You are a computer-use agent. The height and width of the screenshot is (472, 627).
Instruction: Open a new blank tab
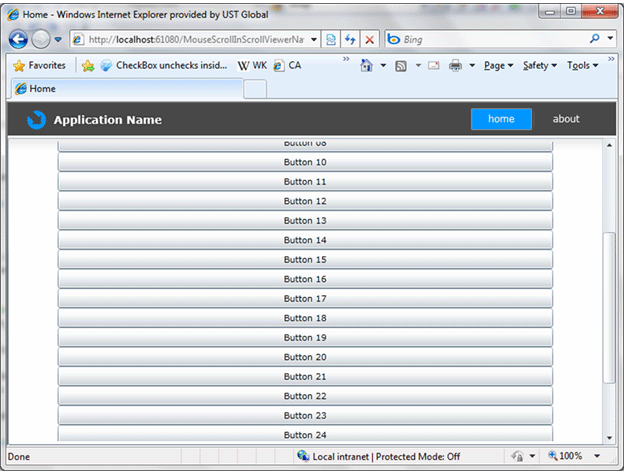pyautogui.click(x=255, y=89)
